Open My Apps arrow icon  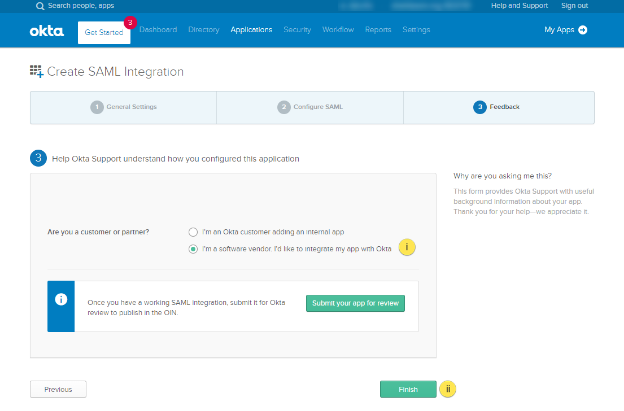(583, 30)
